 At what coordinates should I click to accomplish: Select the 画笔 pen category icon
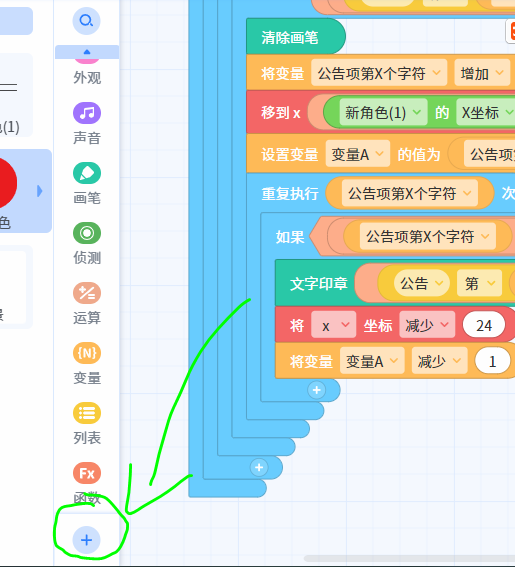[x=87, y=173]
